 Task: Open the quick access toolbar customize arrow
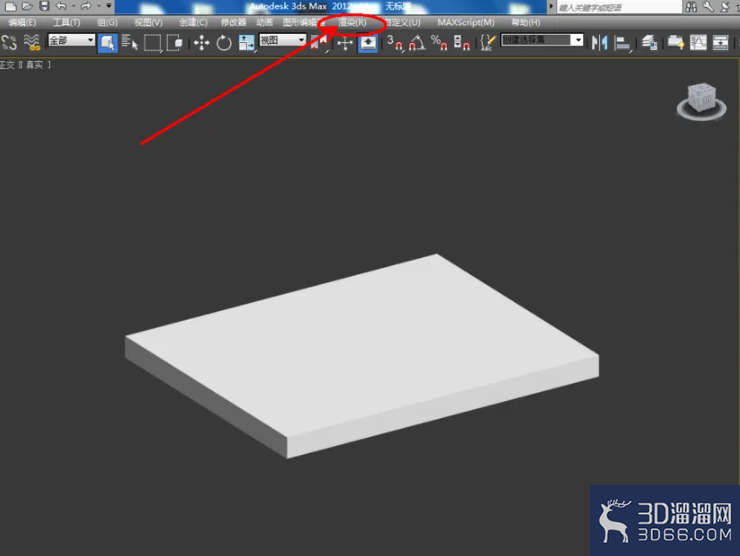click(x=109, y=6)
